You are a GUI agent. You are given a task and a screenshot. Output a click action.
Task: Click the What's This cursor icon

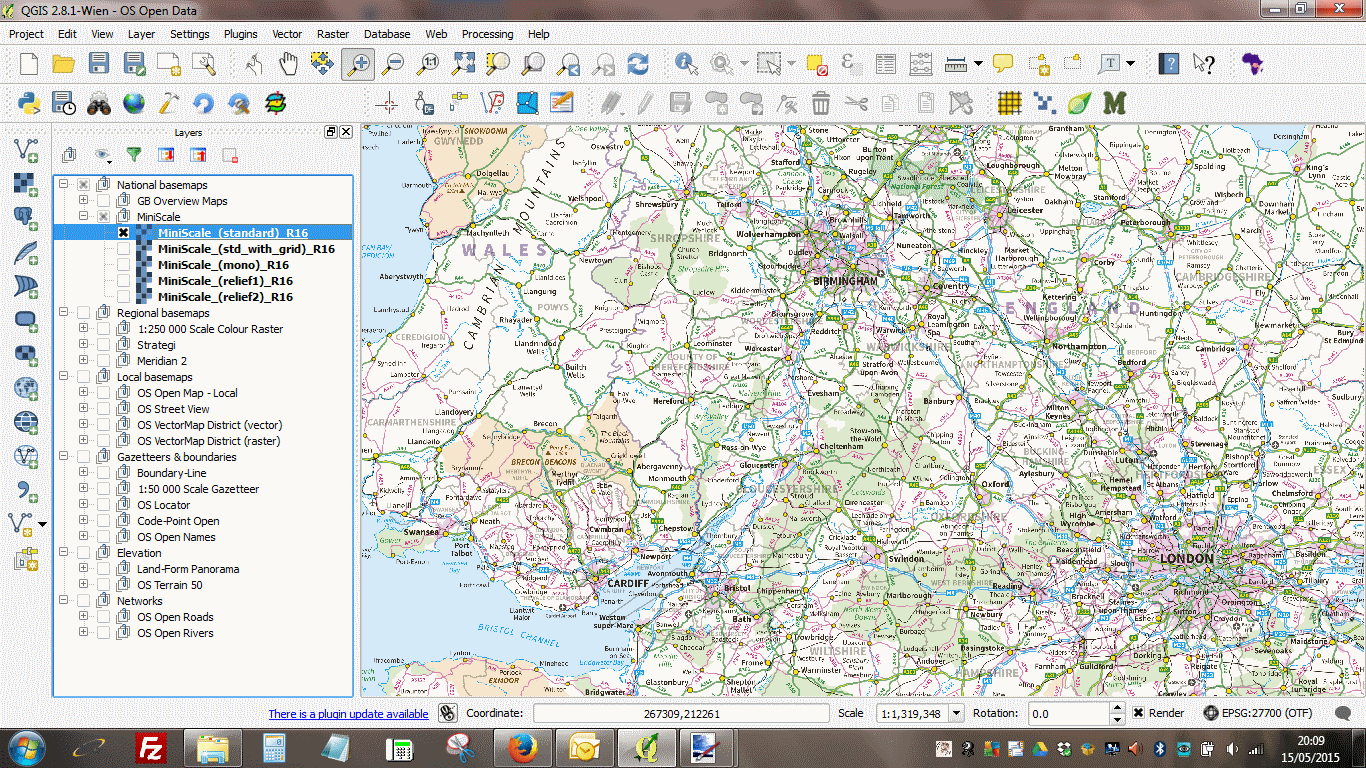(1204, 64)
